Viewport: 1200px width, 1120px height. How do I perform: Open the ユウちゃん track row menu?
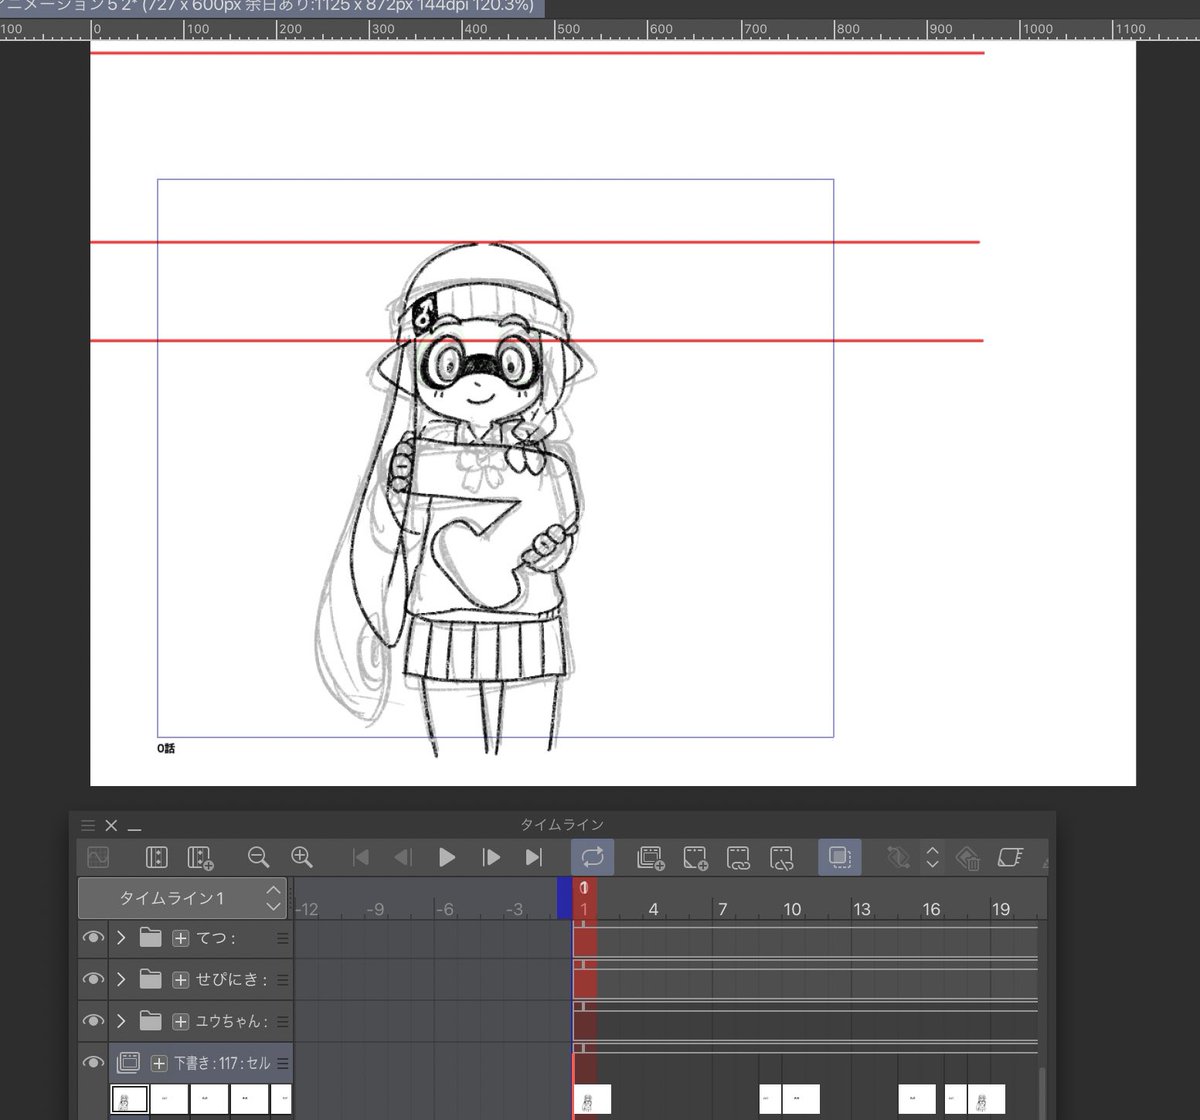[x=283, y=1021]
